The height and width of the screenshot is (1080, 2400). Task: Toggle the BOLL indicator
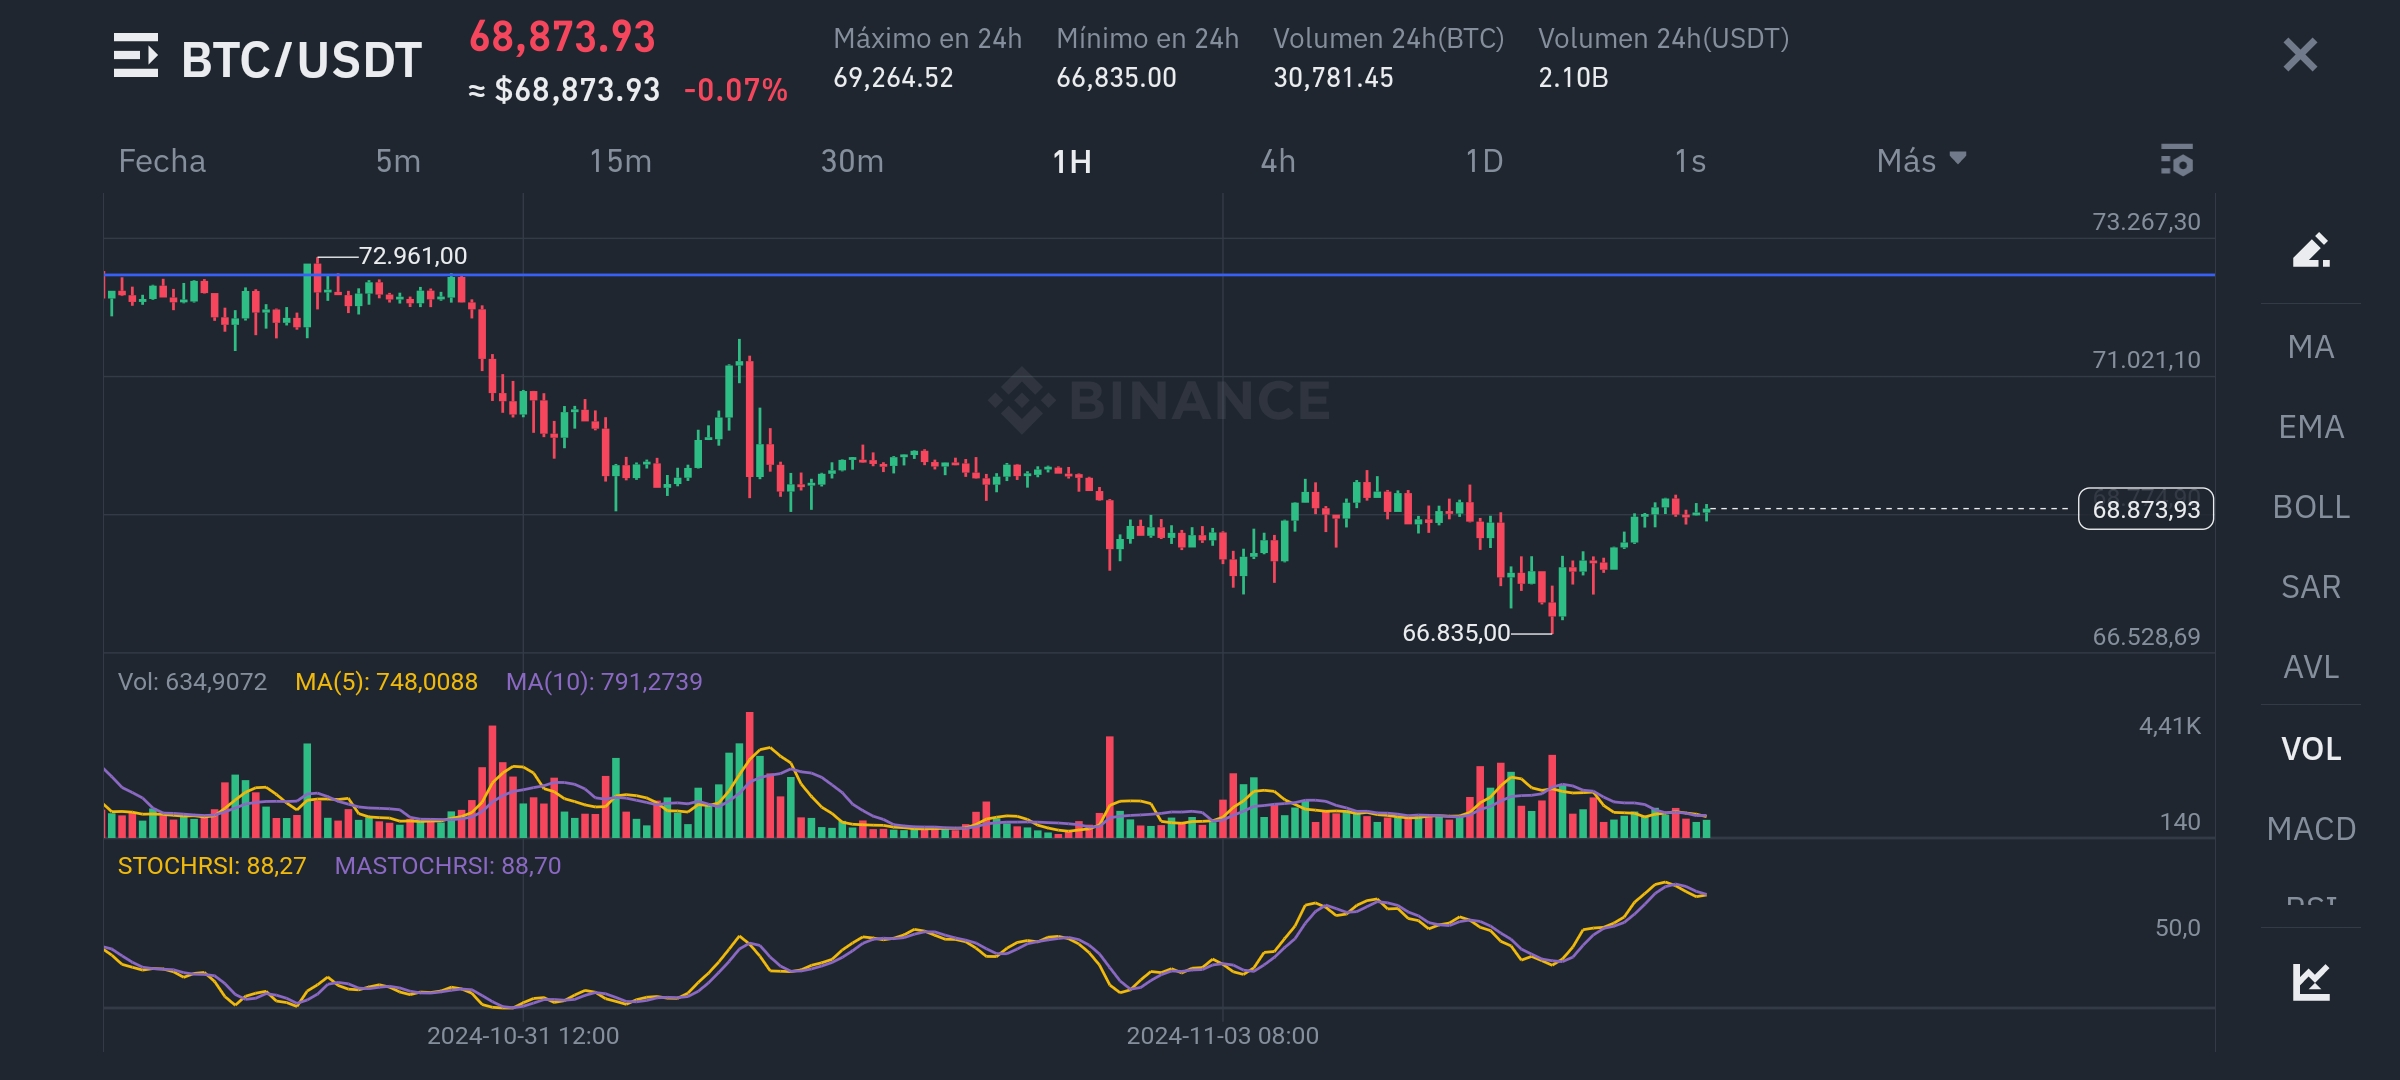[x=2311, y=507]
